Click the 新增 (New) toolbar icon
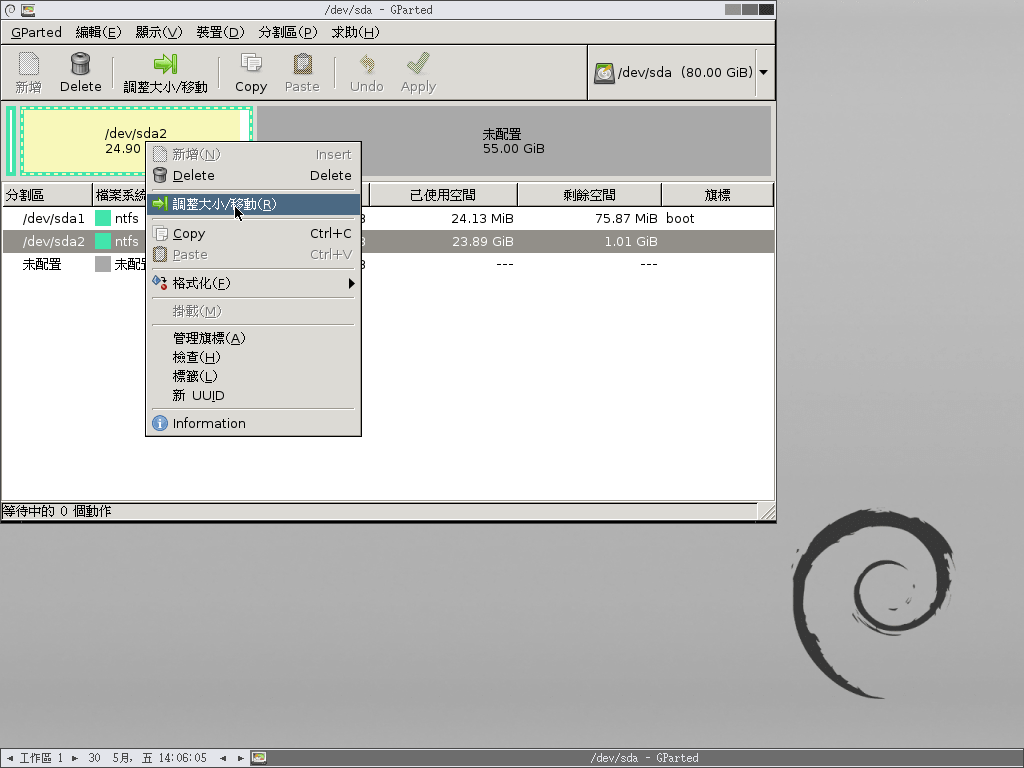 29,65
